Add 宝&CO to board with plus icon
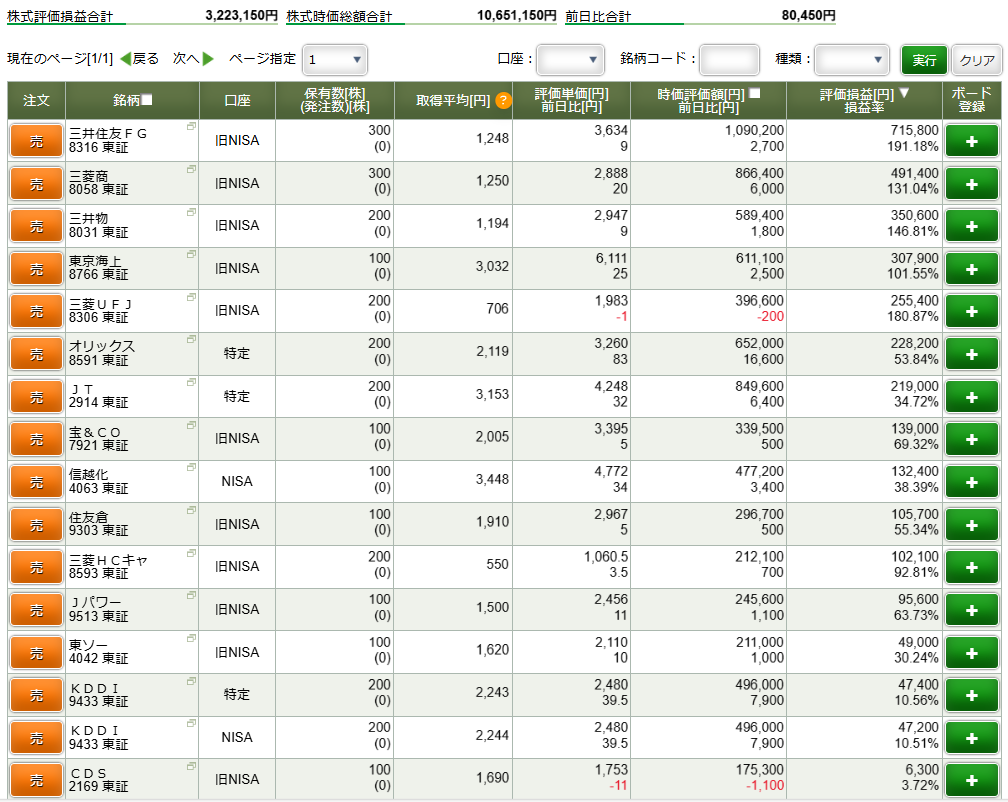Viewport: 1008px width, 802px height. [x=971, y=440]
